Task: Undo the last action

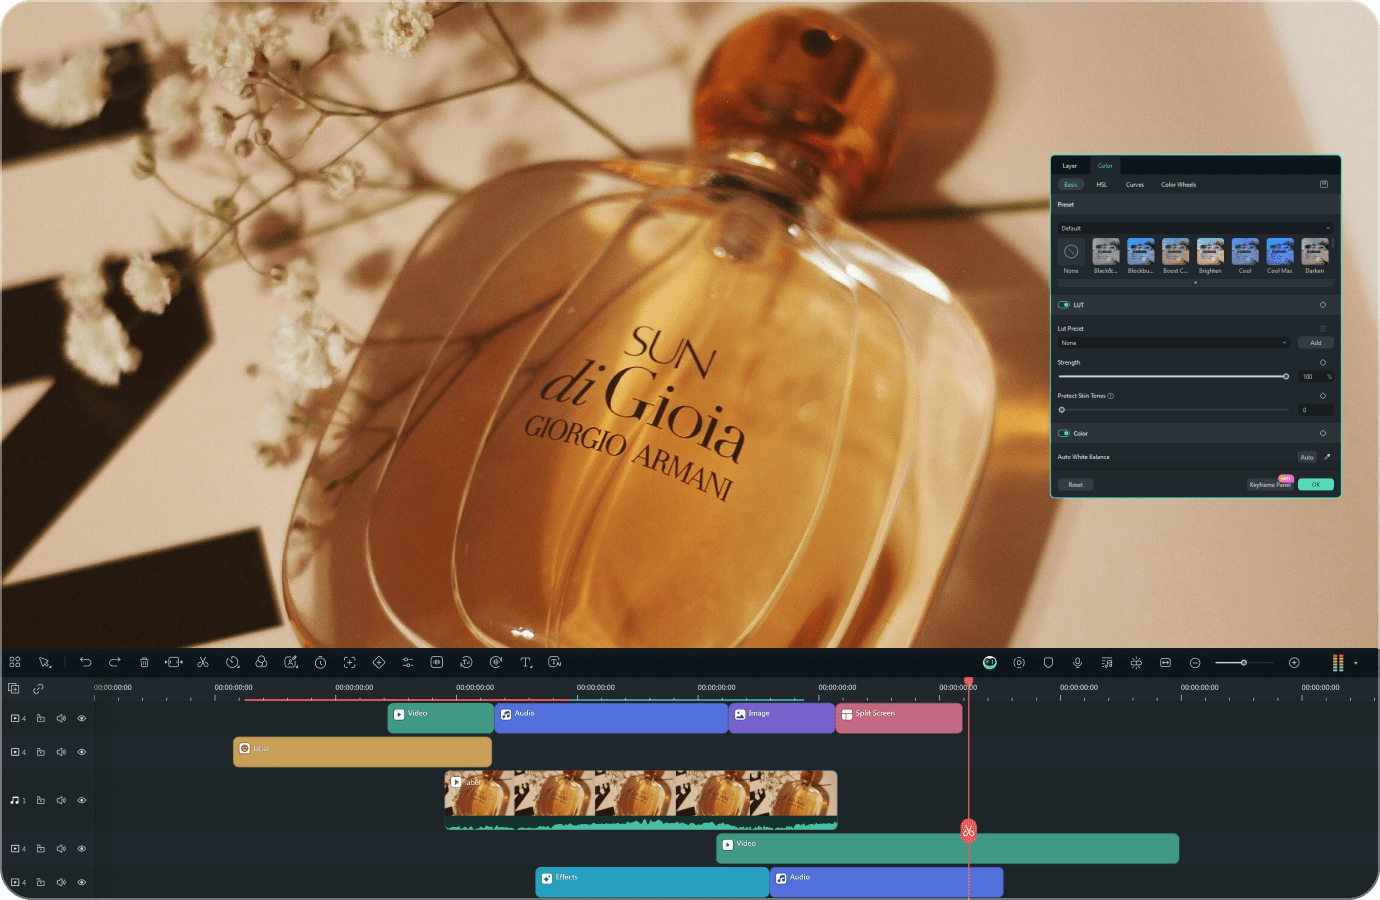Action: click(x=85, y=662)
